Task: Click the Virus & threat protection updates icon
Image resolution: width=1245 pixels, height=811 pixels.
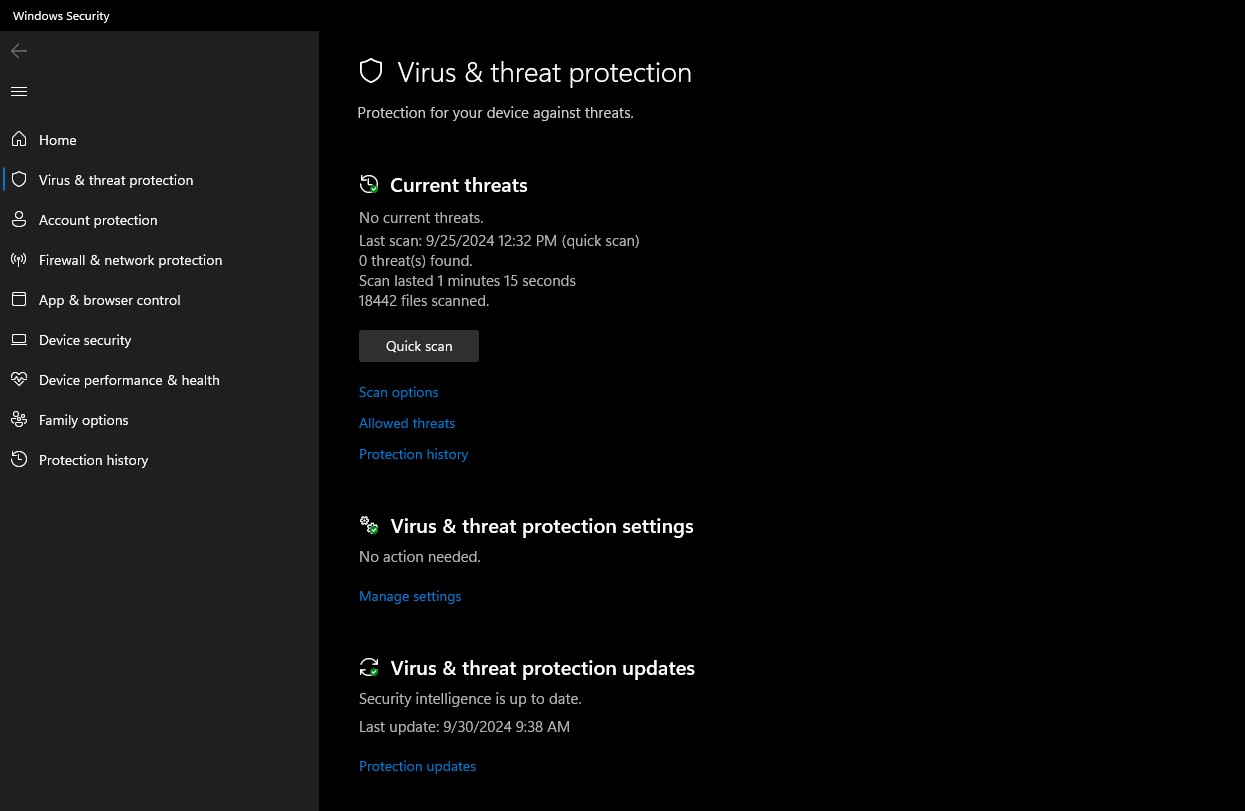Action: (x=369, y=667)
